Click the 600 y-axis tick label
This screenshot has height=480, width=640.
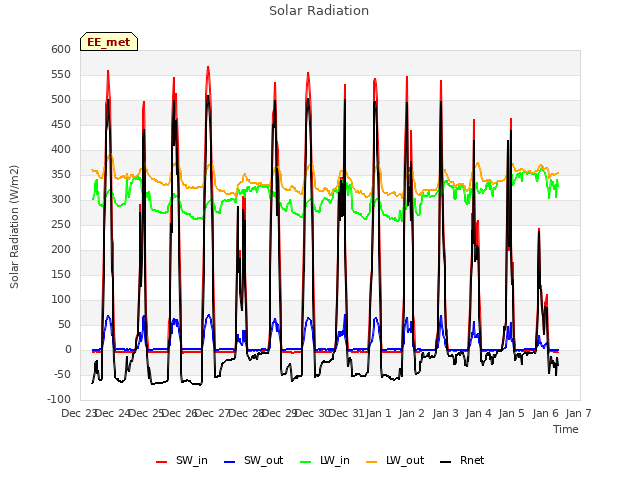61,49
